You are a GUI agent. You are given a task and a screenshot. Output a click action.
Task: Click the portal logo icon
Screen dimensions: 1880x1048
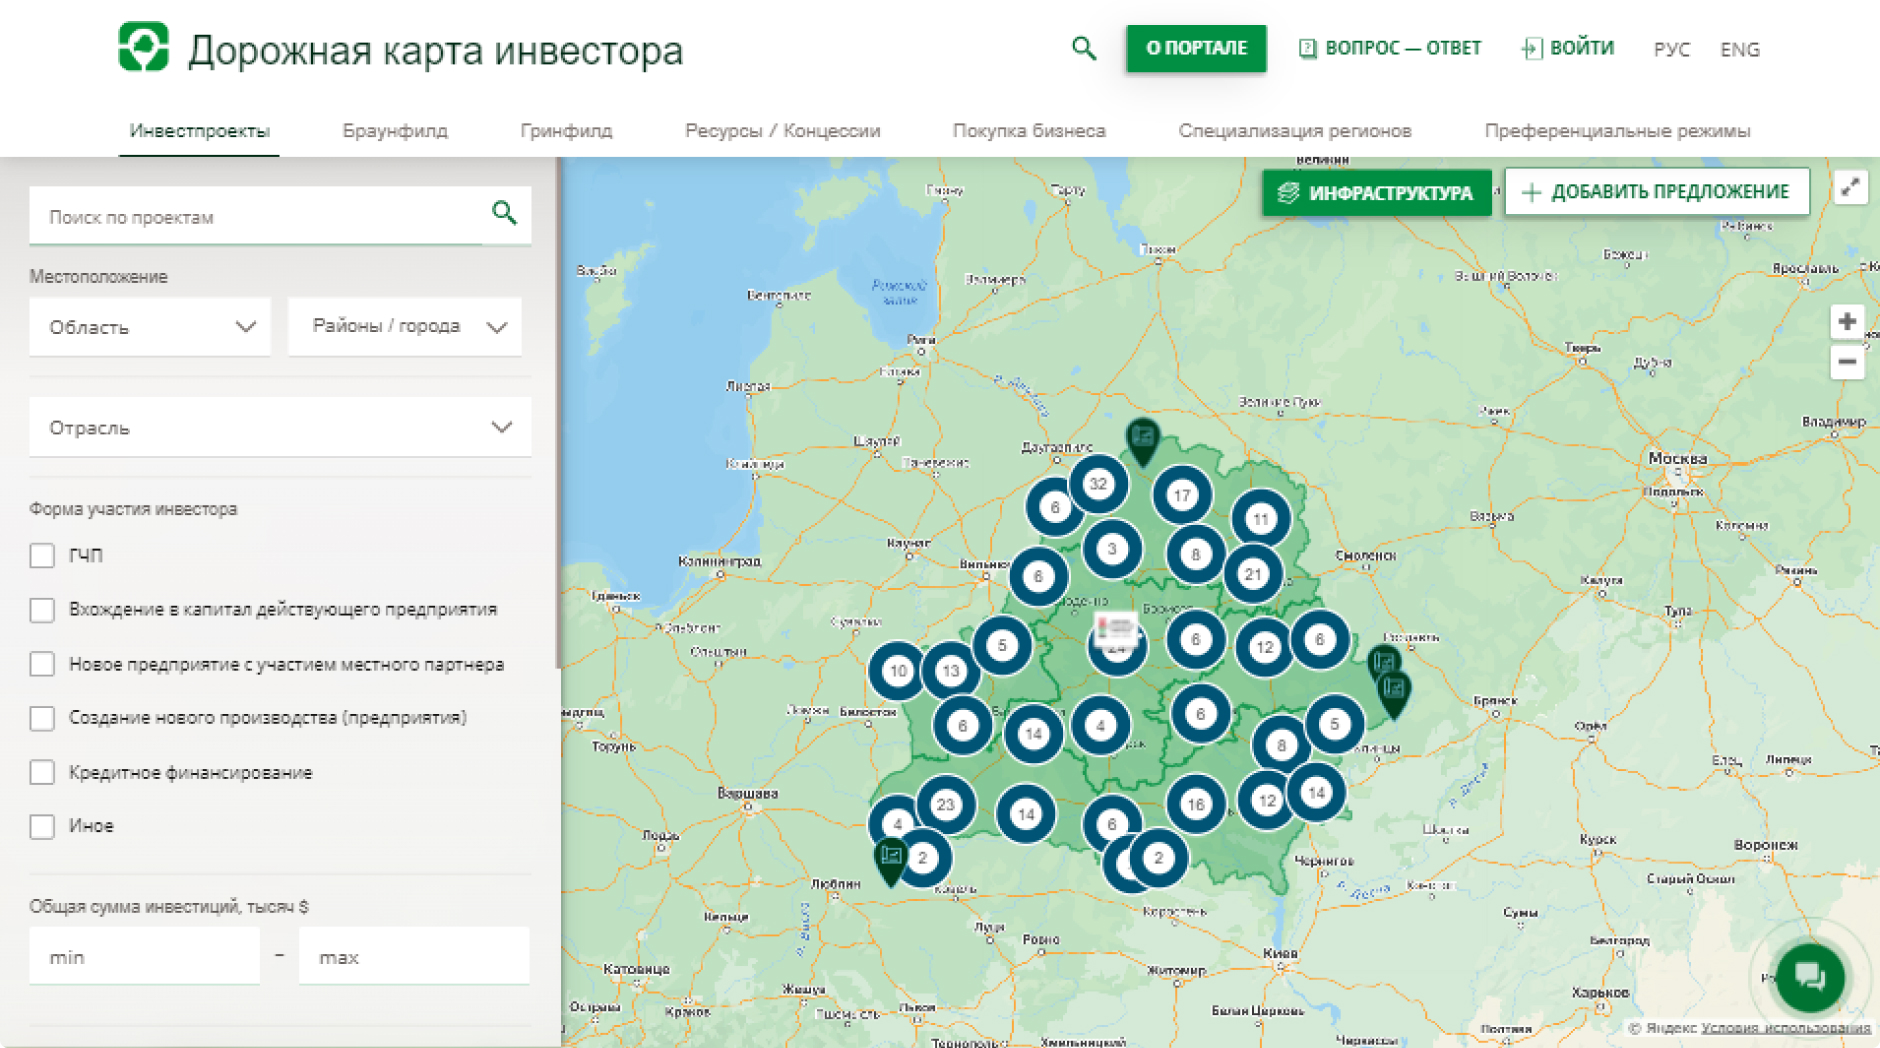[x=144, y=47]
